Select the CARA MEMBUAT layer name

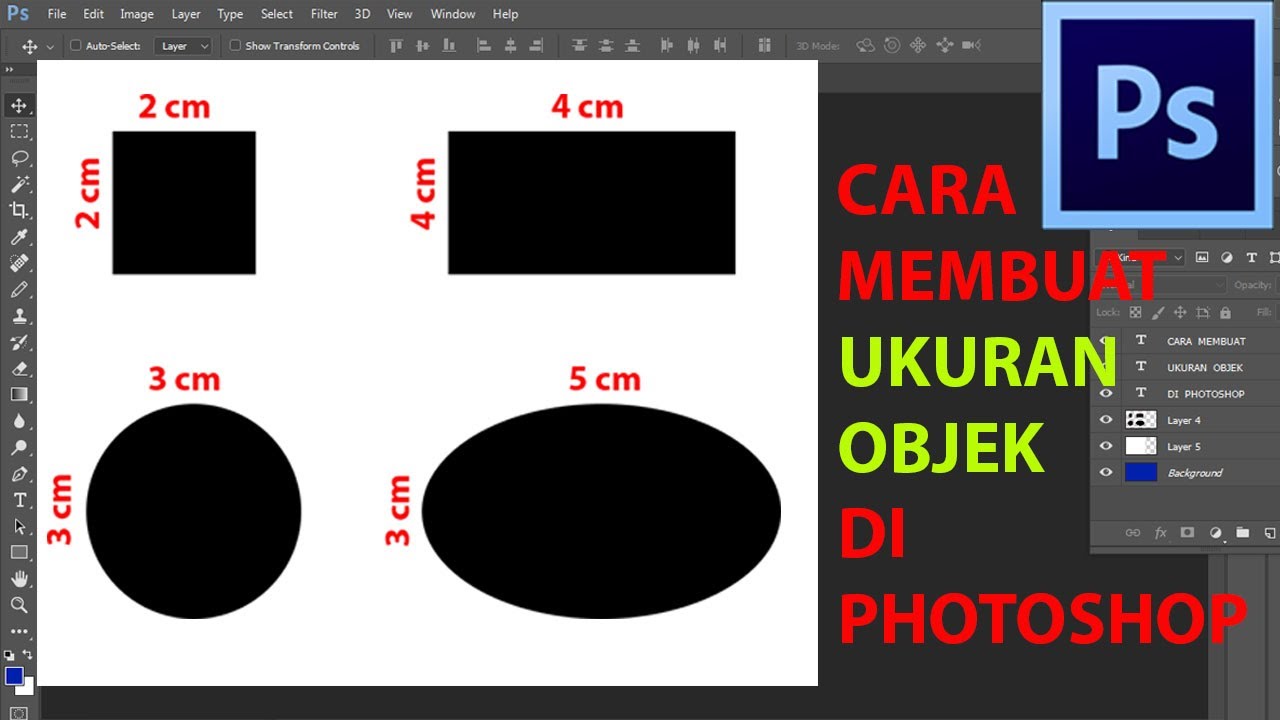tap(1206, 341)
